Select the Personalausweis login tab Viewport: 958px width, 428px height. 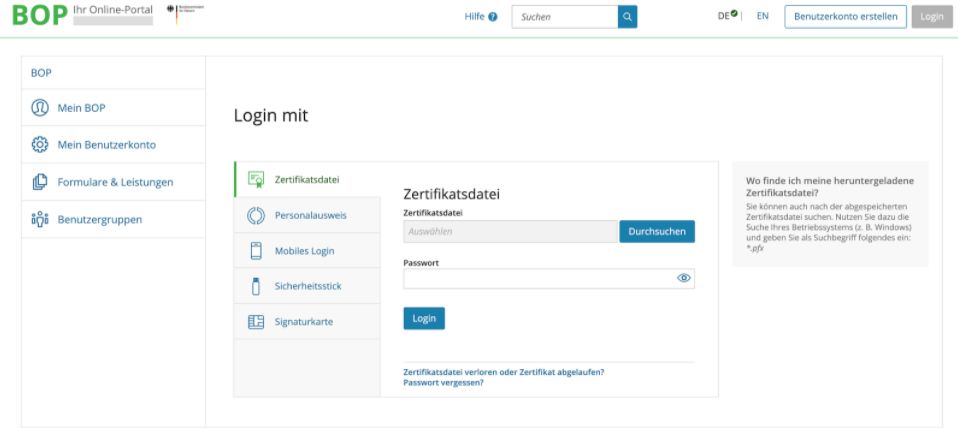pyautogui.click(x=307, y=216)
